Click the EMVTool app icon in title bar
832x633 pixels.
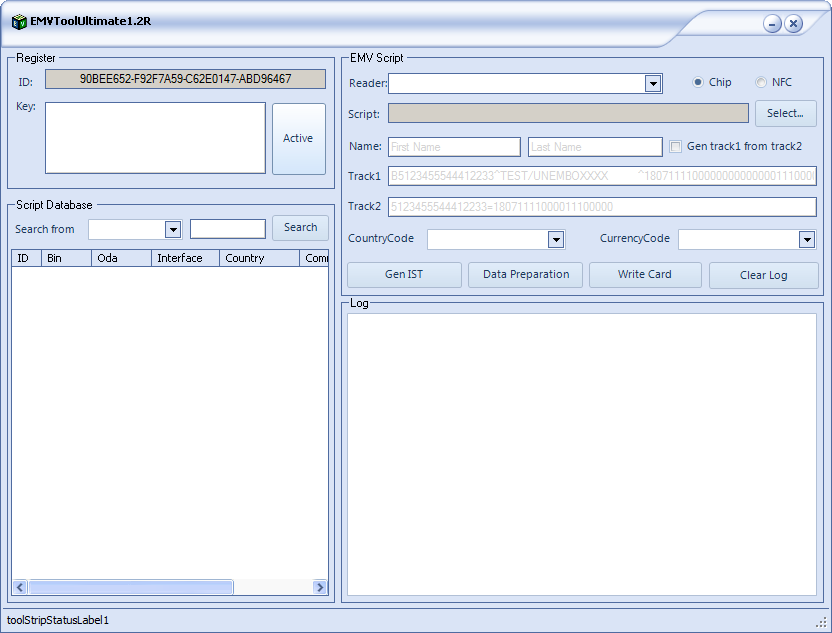pyautogui.click(x=19, y=22)
